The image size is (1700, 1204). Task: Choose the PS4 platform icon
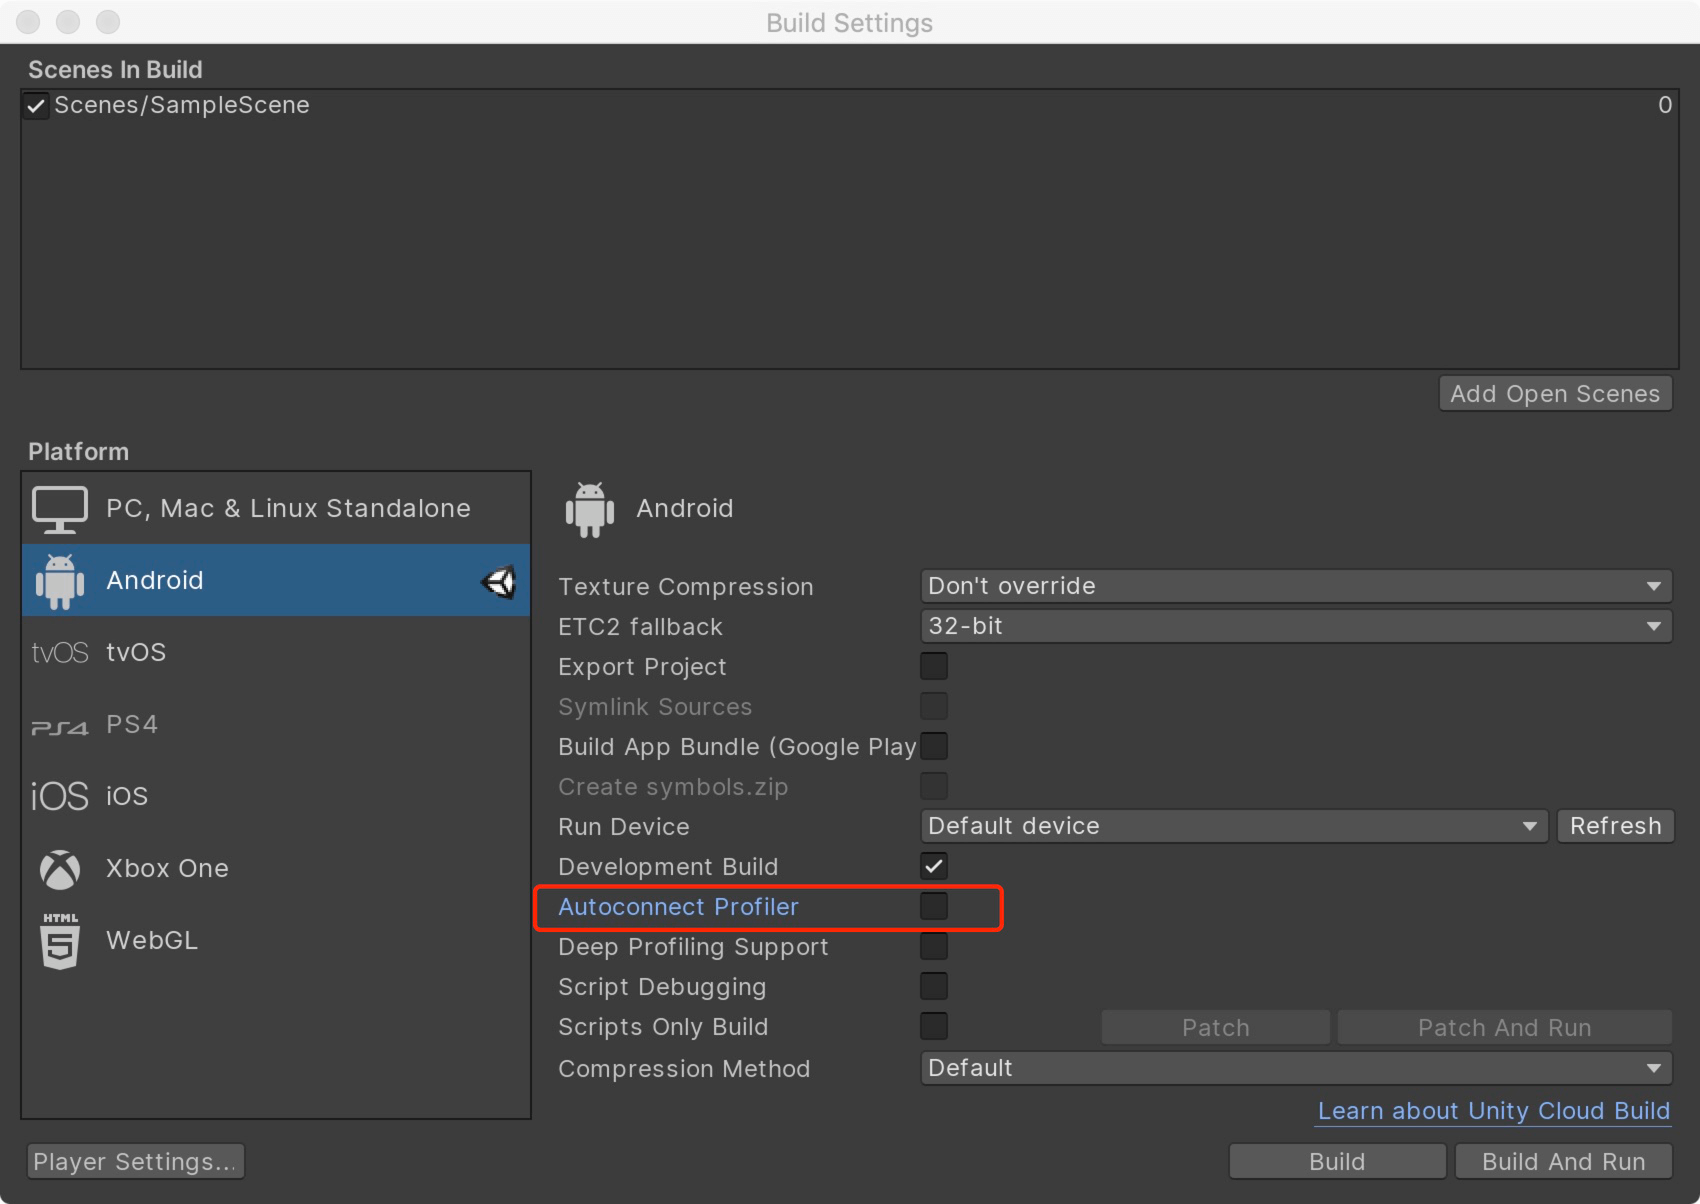point(60,727)
